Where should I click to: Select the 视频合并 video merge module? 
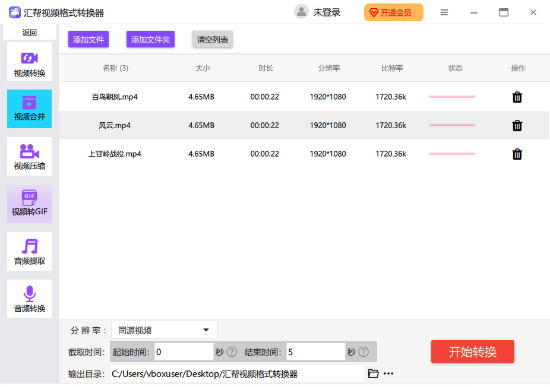pos(29,109)
